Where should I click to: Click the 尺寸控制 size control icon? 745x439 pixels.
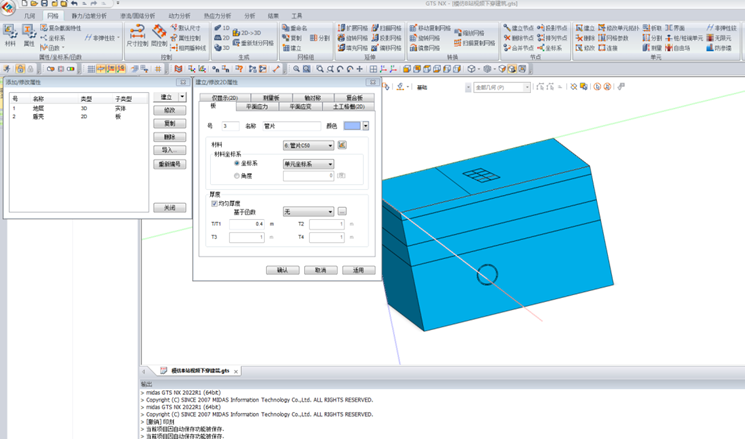tap(137, 36)
